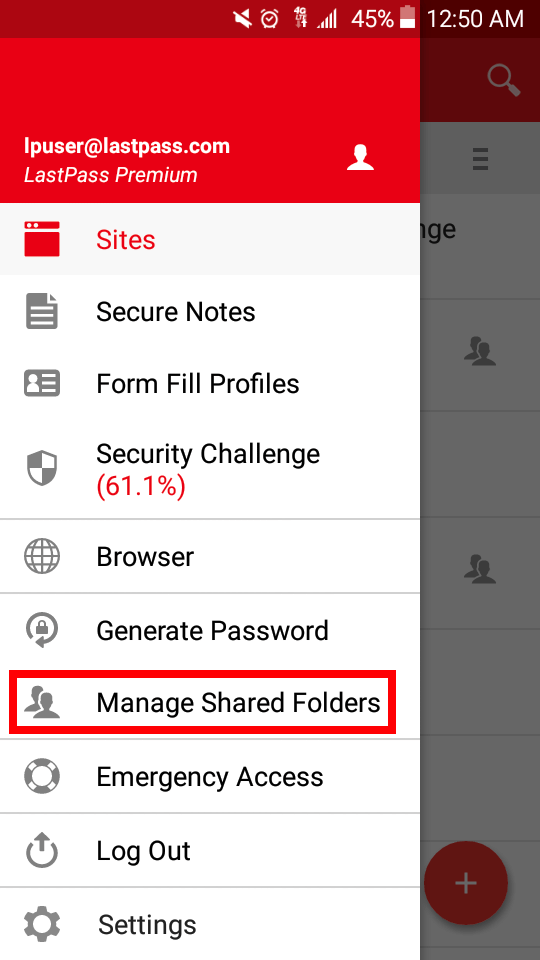The image size is (540, 960).
Task: Open the three-line view options menu
Action: 480,159
